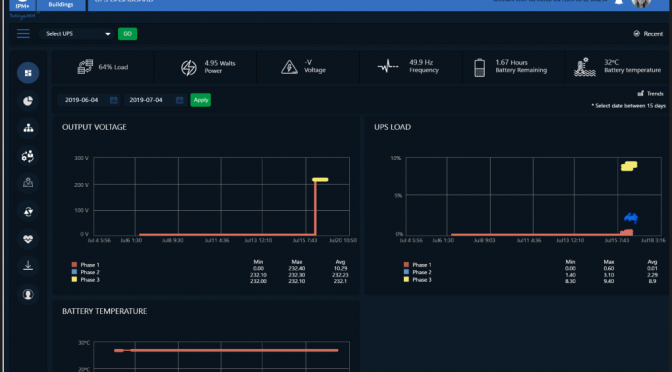Image resolution: width=672 pixels, height=372 pixels.
Task: Open the hierarchy tree icon in sidebar
Action: pyautogui.click(x=28, y=128)
